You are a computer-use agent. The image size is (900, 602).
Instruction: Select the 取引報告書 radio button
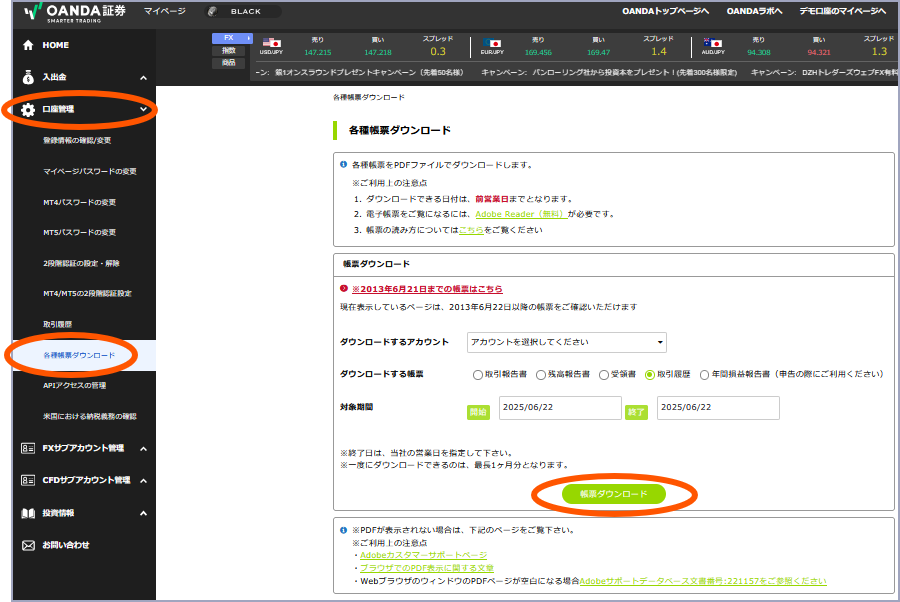click(478, 375)
